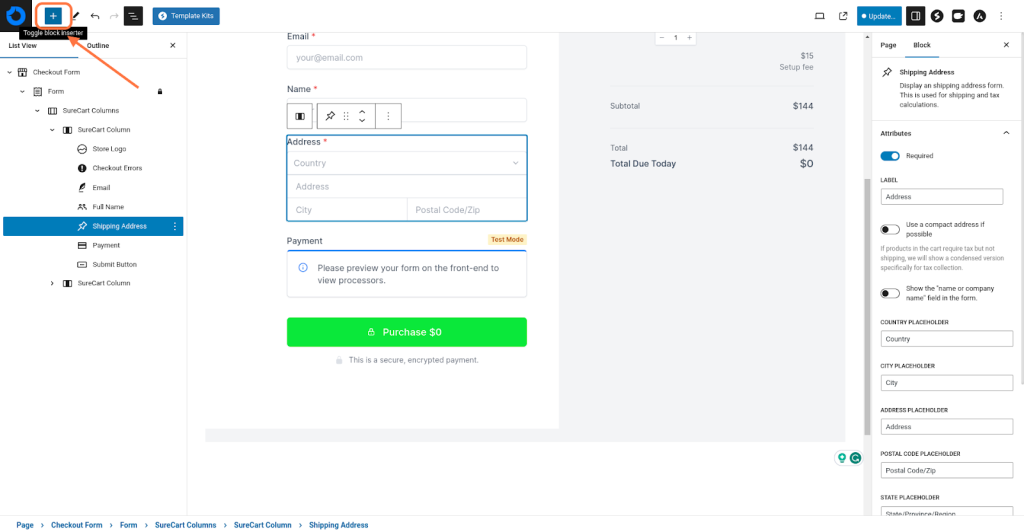Viewport: 1024px width, 532px height.
Task: Expand the collapsed SureCart Column node
Action: click(x=52, y=283)
